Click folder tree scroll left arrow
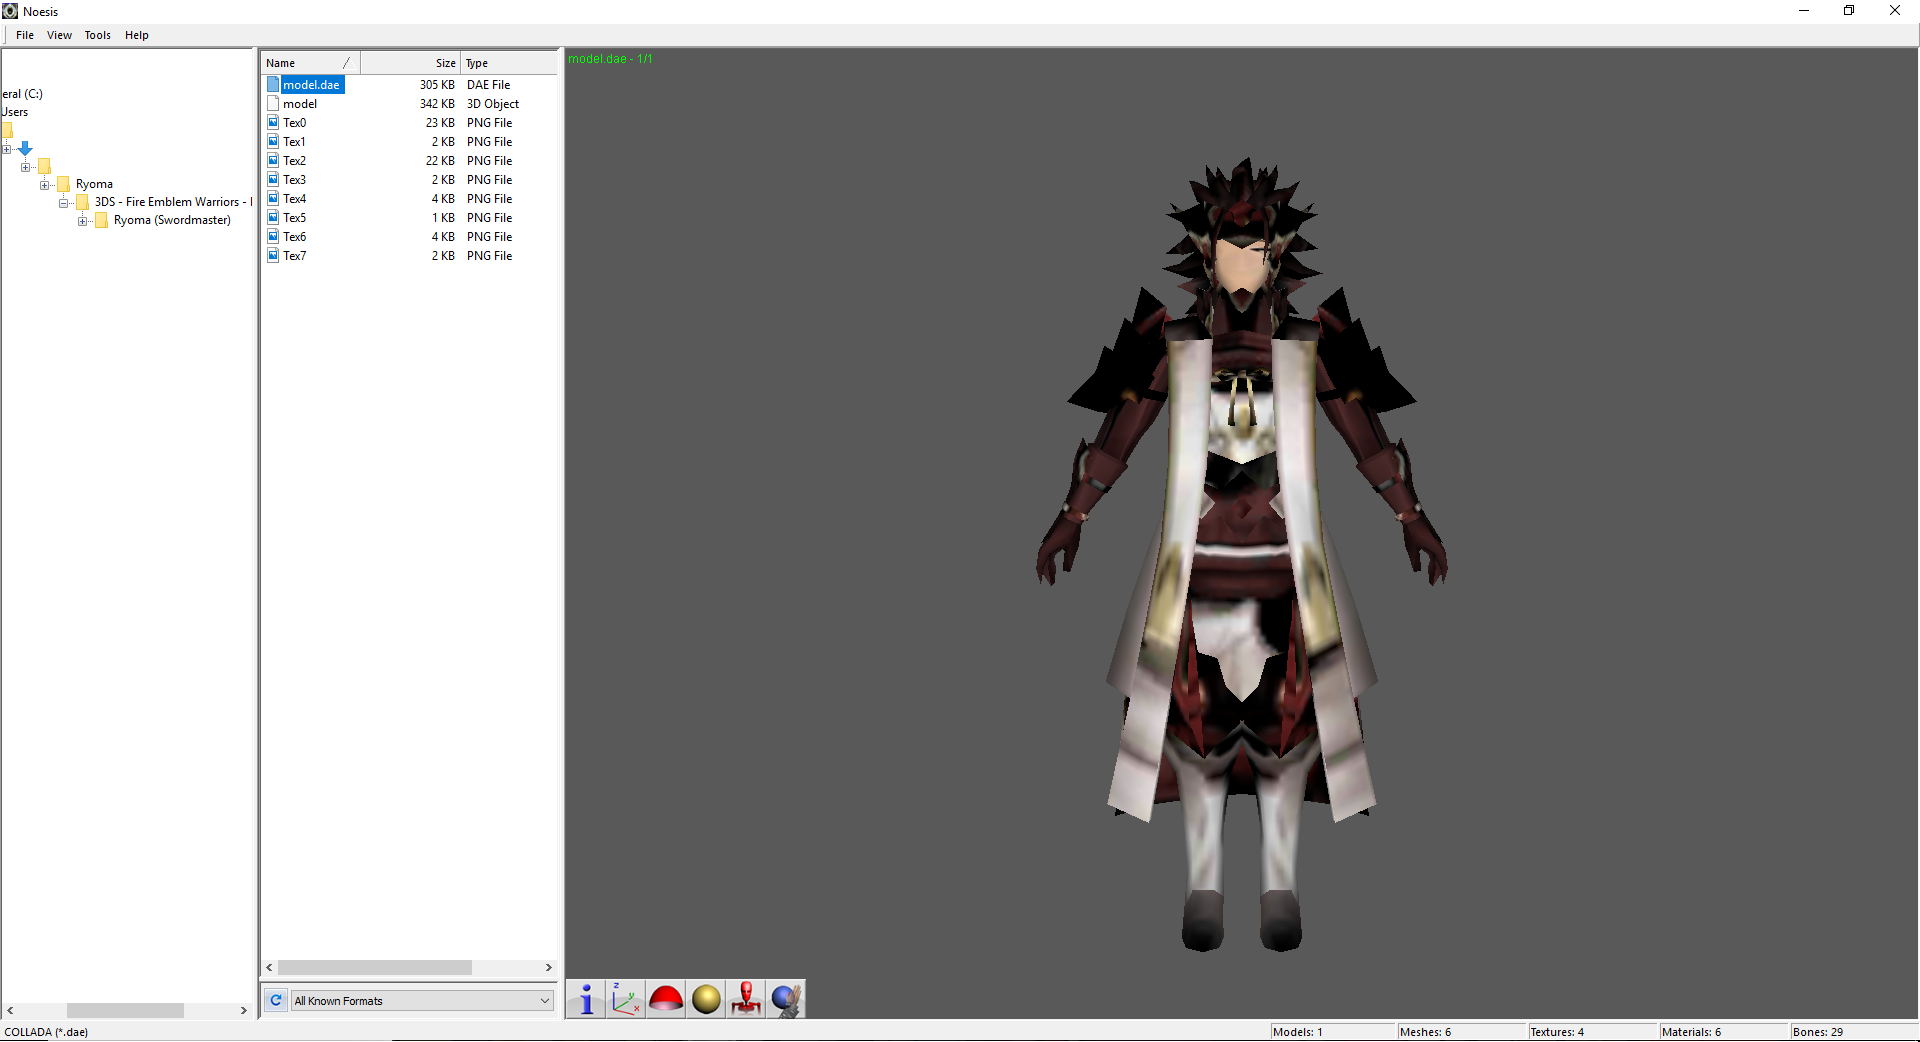This screenshot has height=1042, width=1920. coord(10,1011)
